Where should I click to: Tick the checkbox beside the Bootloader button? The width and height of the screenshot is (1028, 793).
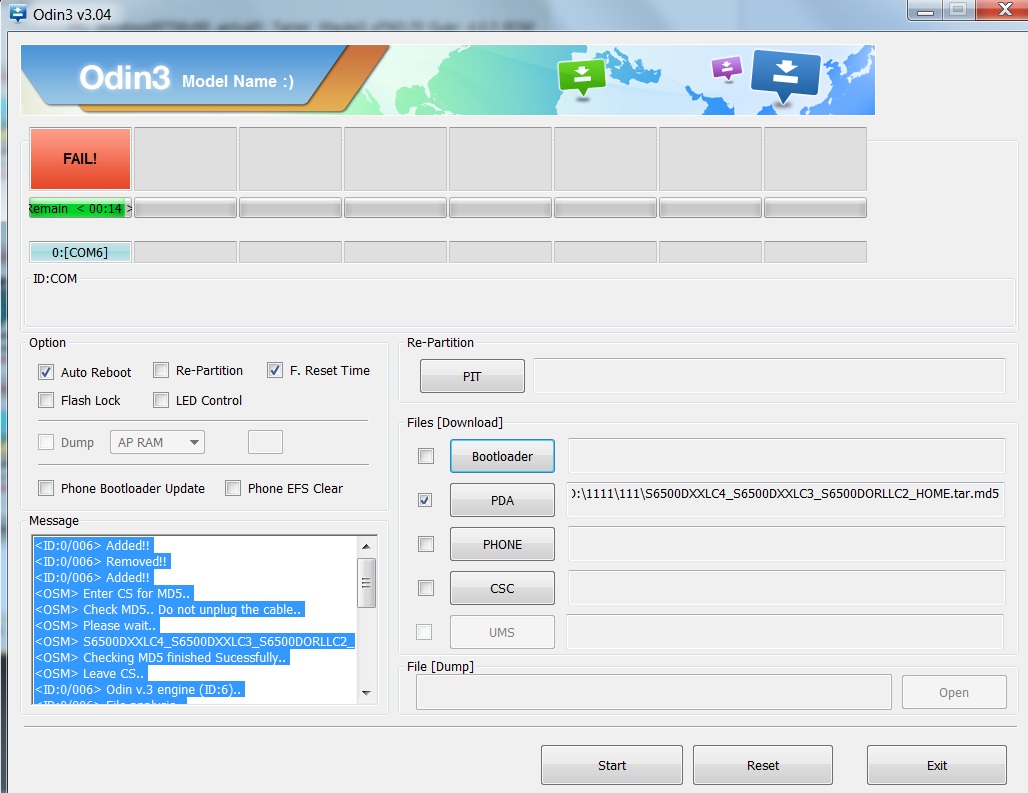pyautogui.click(x=426, y=455)
